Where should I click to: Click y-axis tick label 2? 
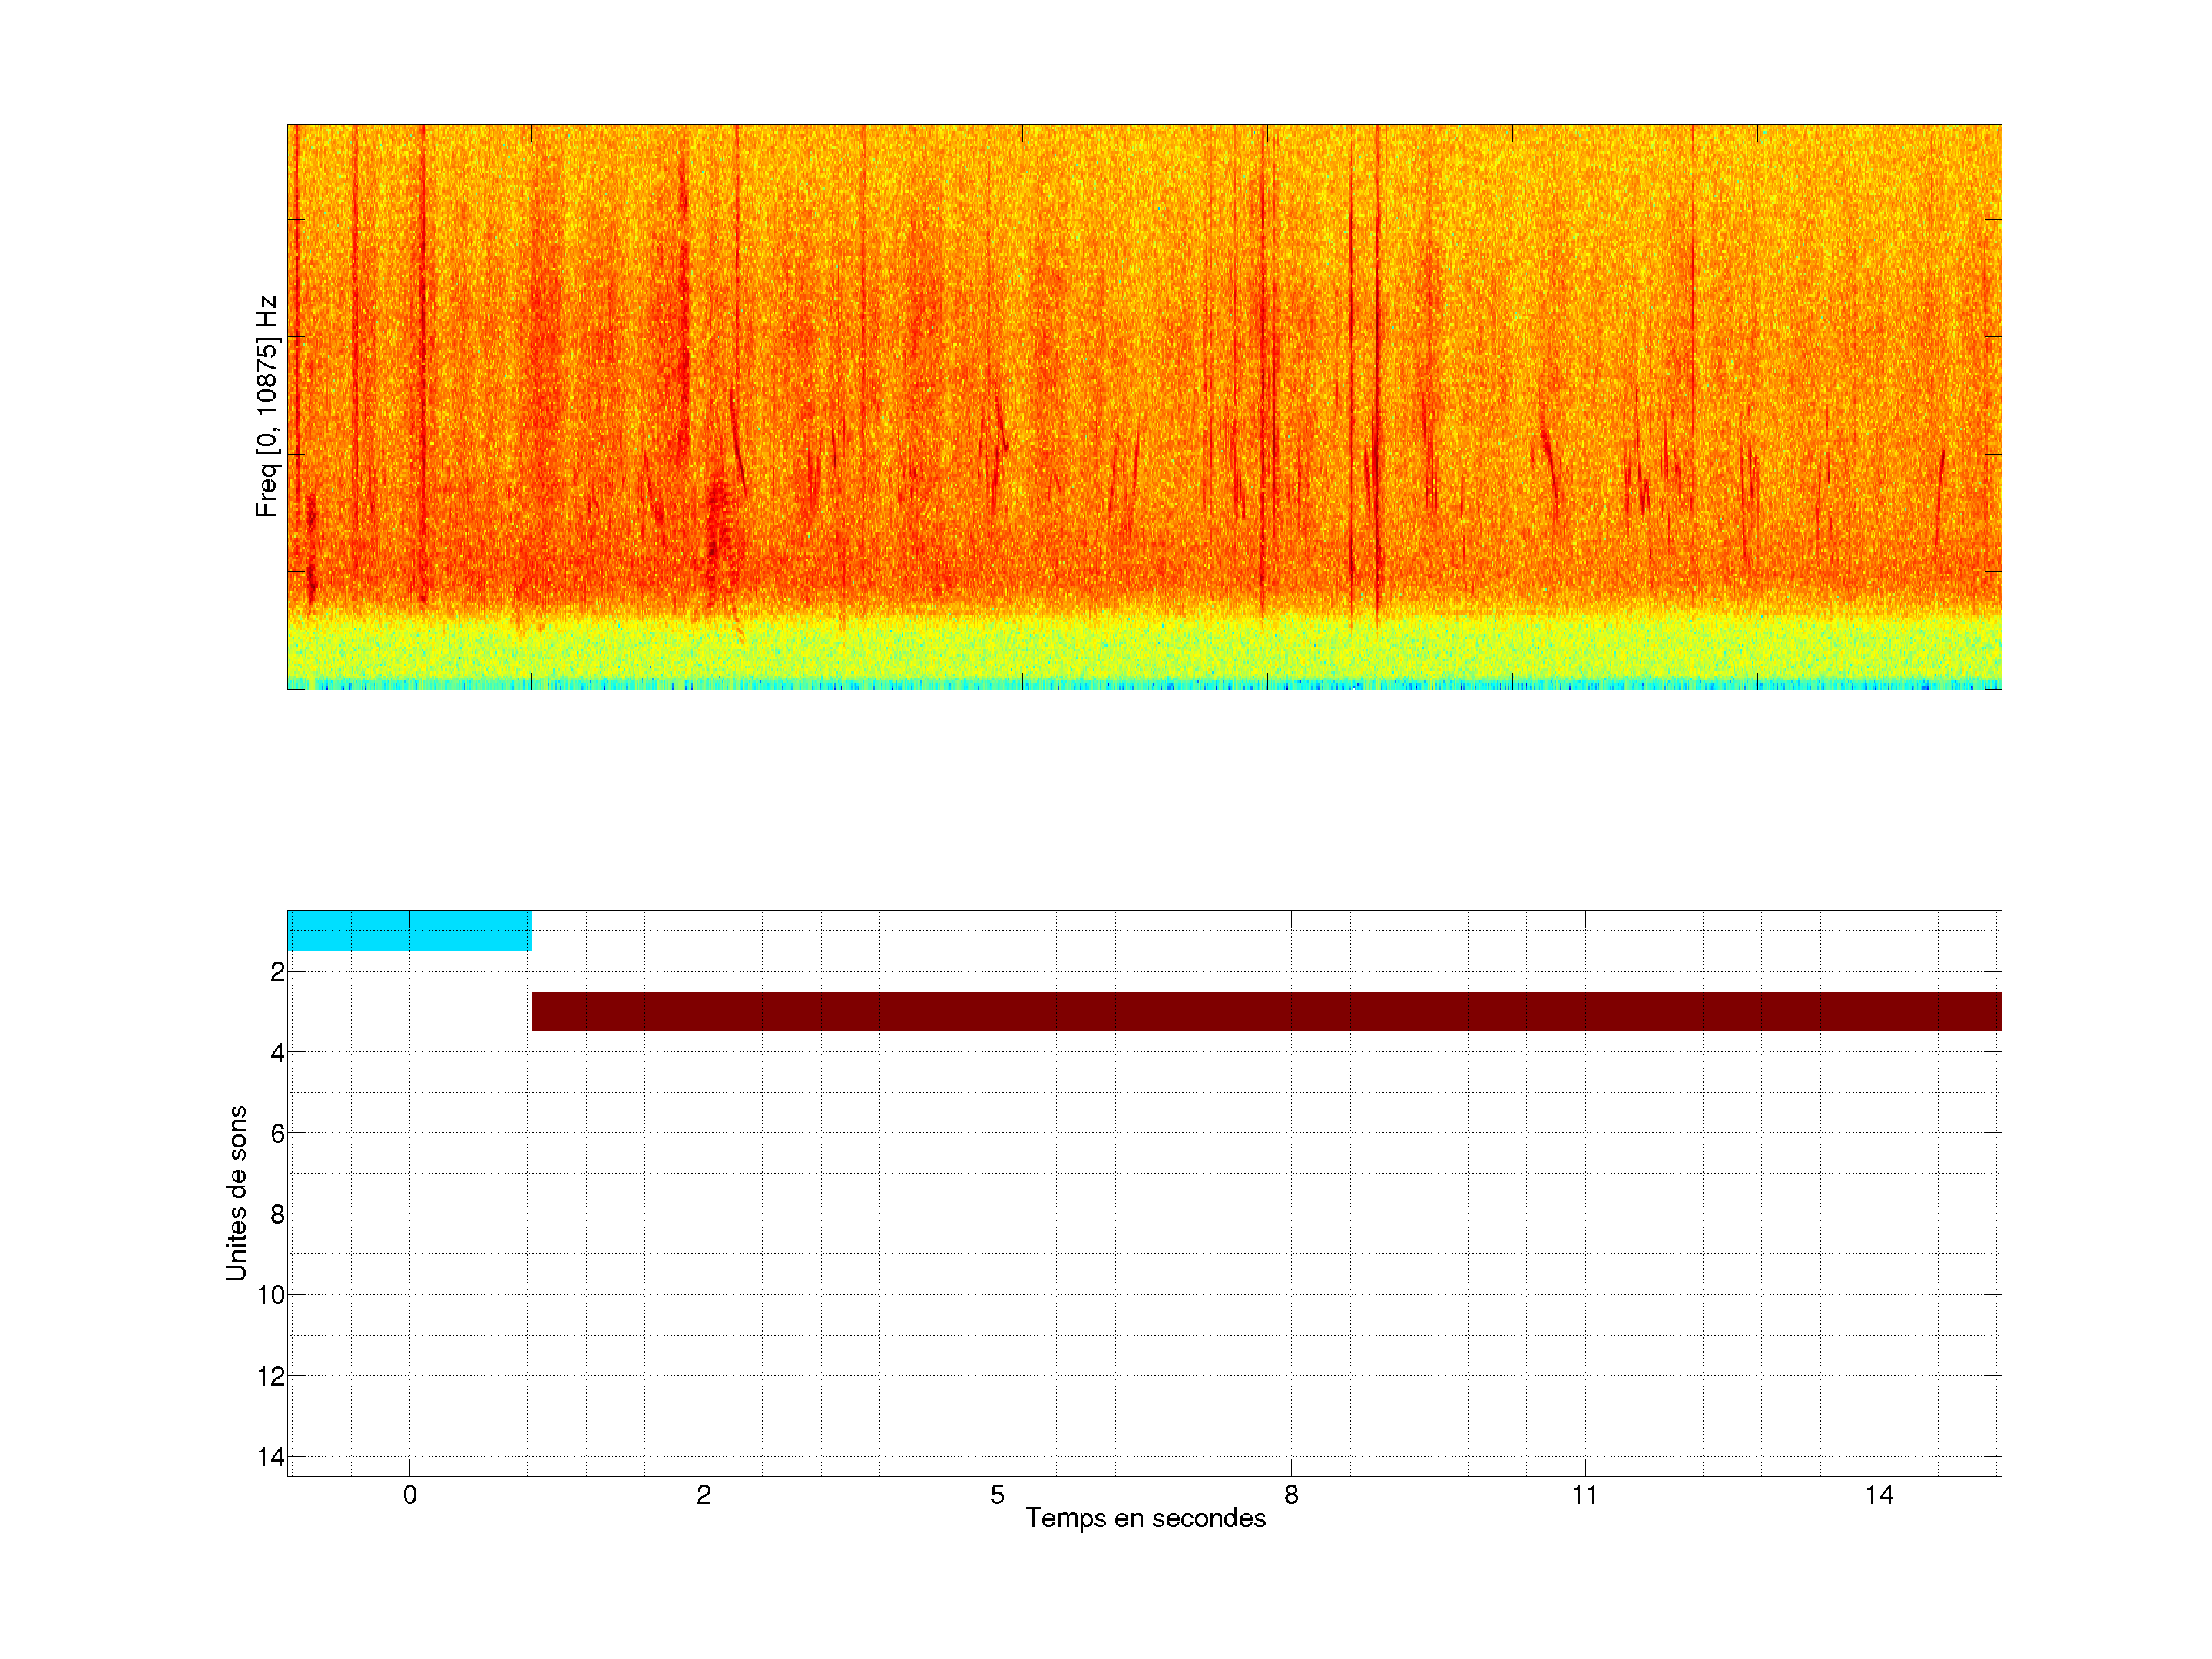(x=277, y=972)
